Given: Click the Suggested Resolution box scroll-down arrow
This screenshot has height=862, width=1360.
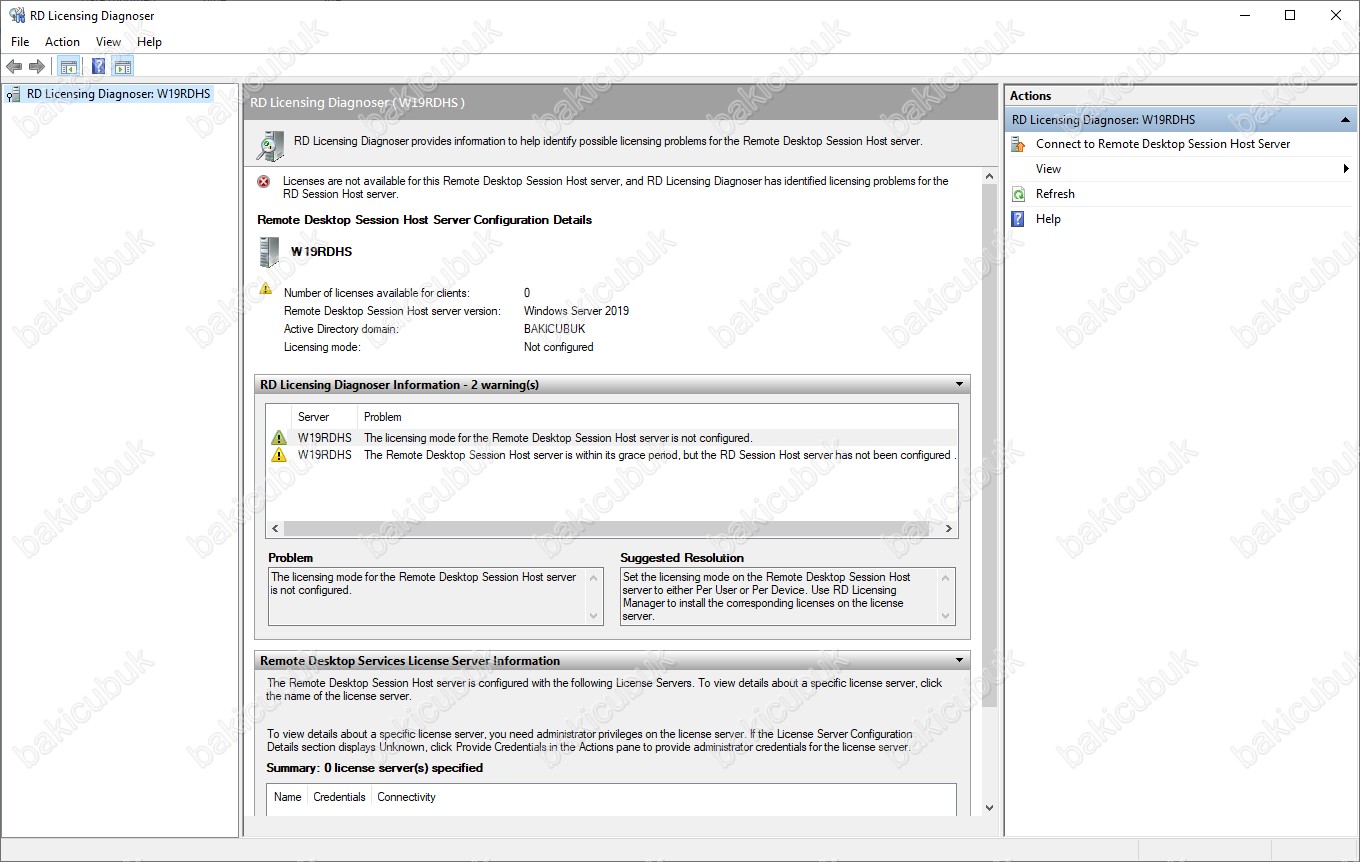Looking at the screenshot, I should tap(946, 617).
